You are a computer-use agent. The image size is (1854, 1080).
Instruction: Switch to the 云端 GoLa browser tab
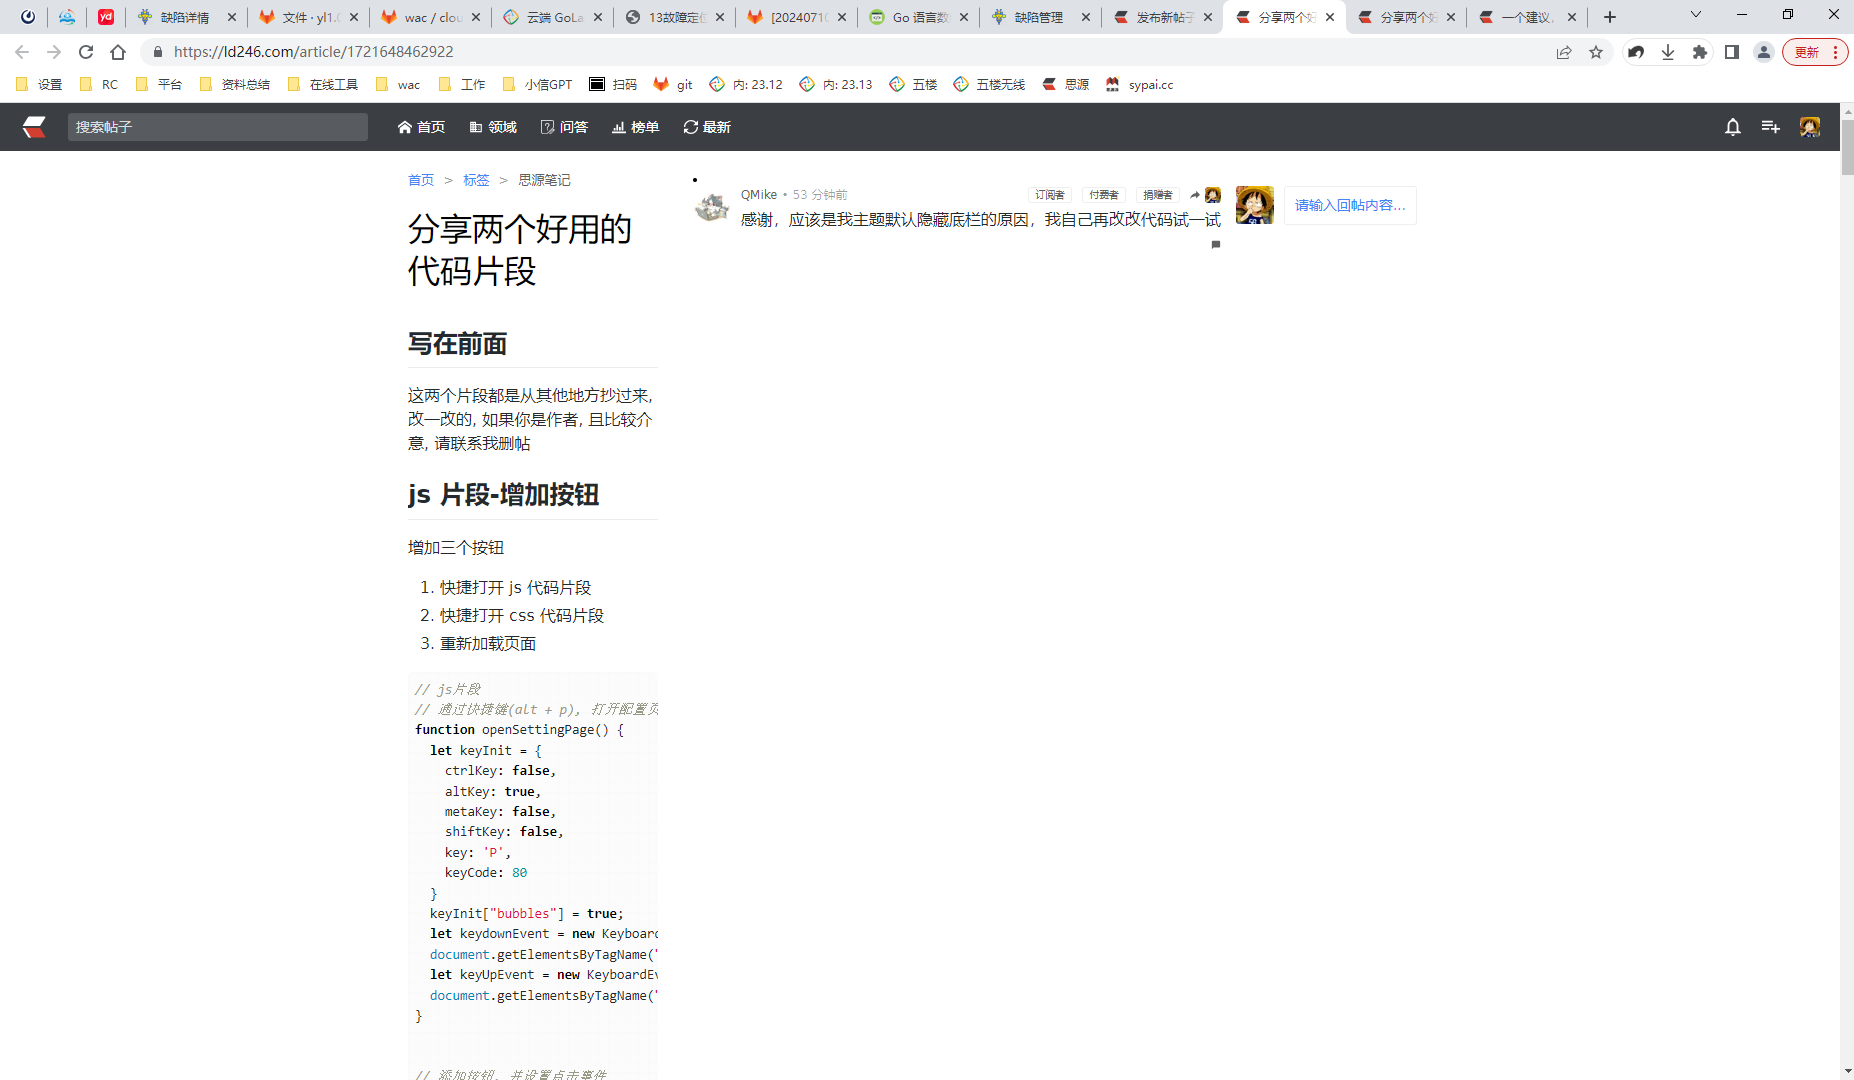tap(551, 17)
